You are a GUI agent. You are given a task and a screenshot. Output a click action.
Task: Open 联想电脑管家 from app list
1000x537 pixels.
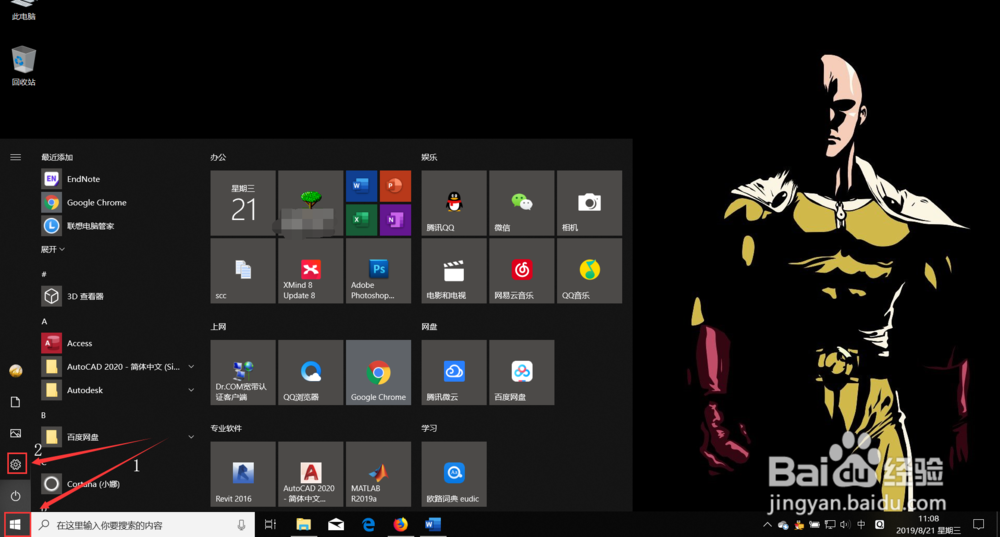(118, 226)
